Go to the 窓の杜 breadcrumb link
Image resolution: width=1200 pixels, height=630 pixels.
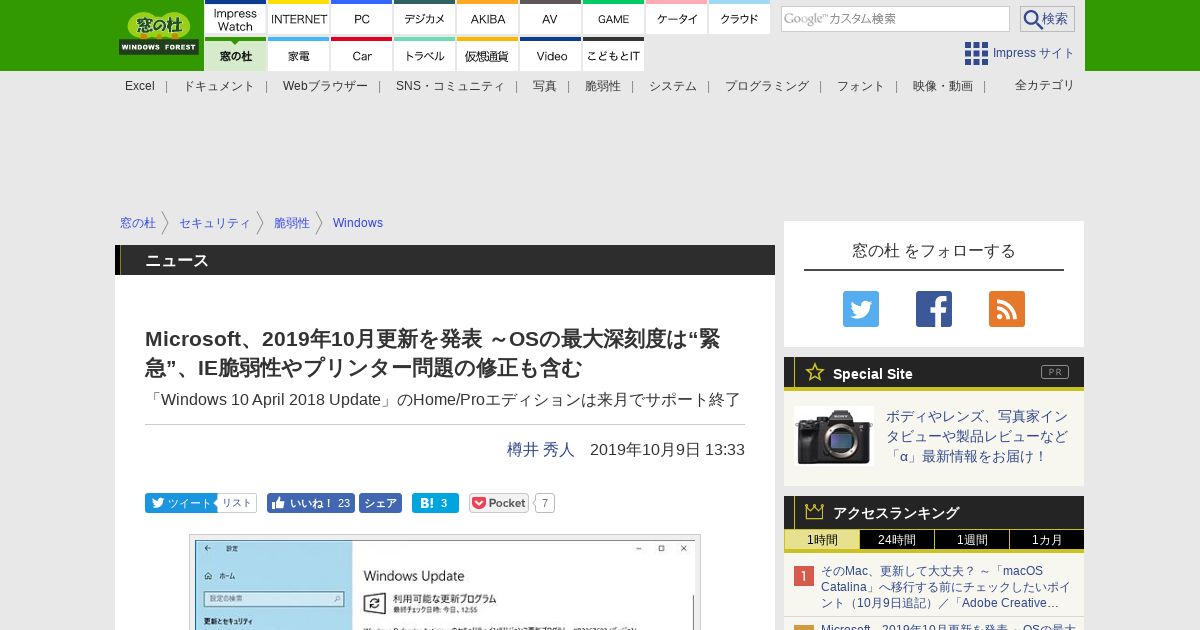pos(138,223)
